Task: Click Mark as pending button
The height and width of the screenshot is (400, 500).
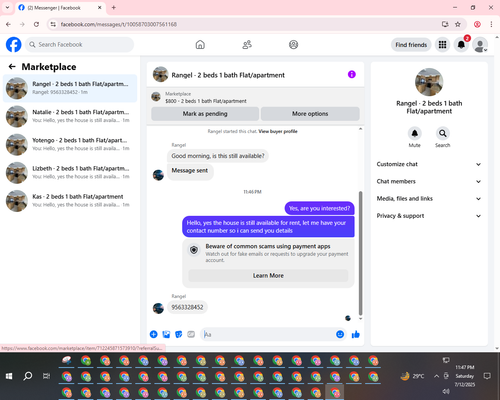Action: point(205,114)
